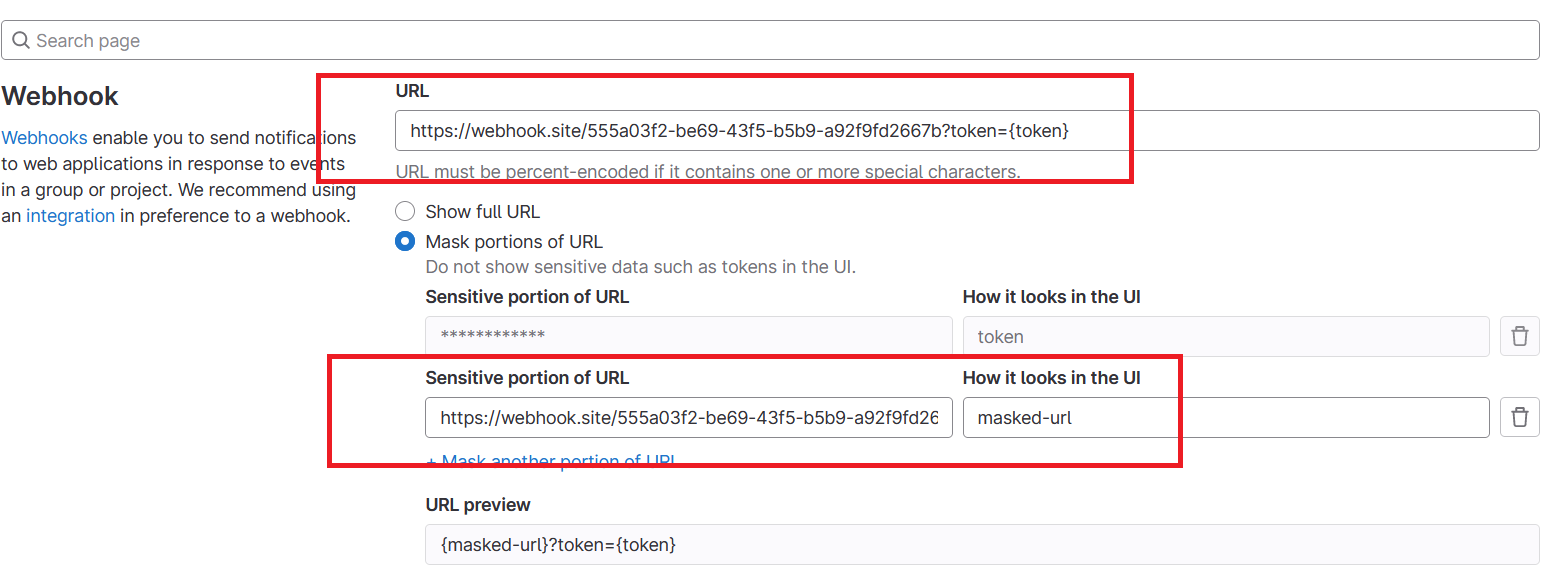
Task: Click the URL preview label
Action: [478, 505]
